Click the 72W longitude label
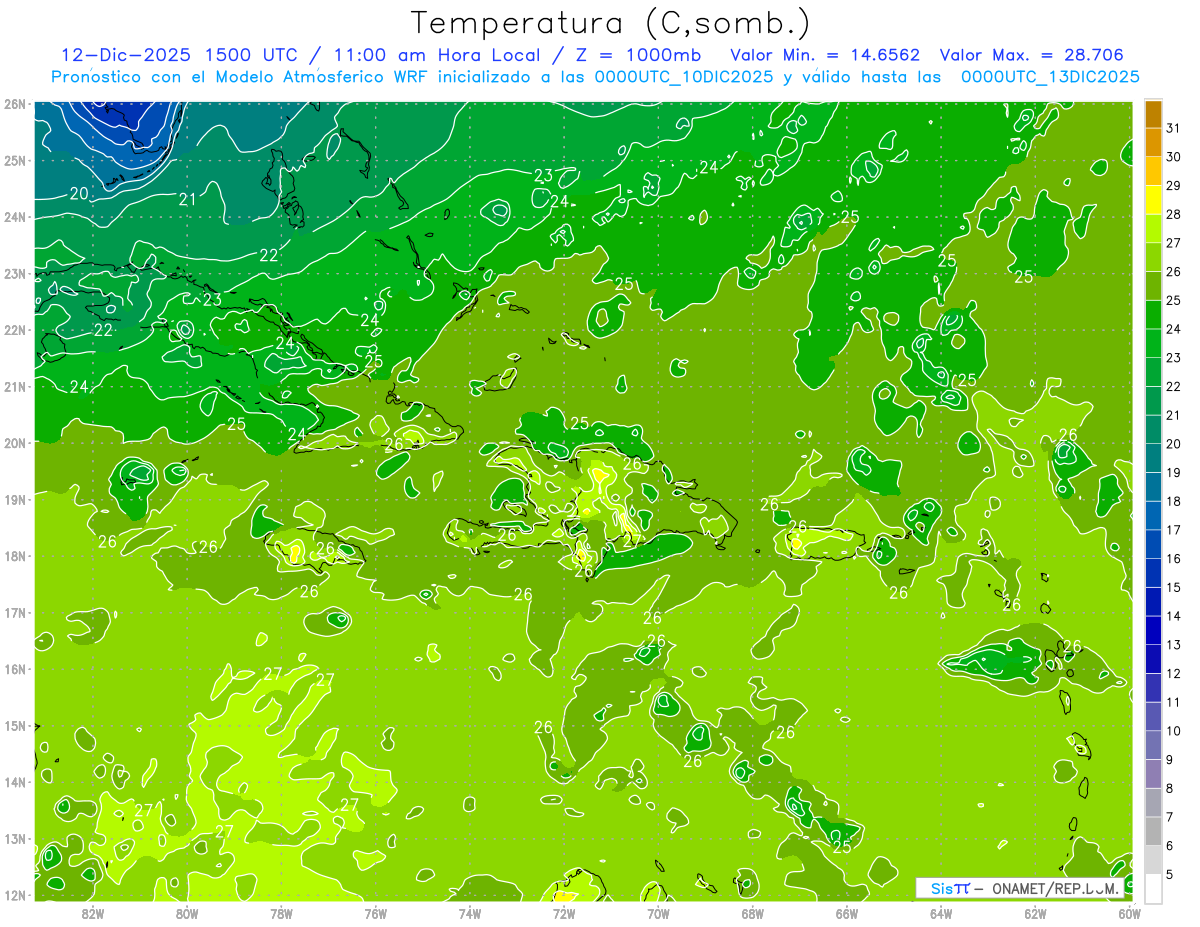1200x927 pixels. tap(564, 914)
